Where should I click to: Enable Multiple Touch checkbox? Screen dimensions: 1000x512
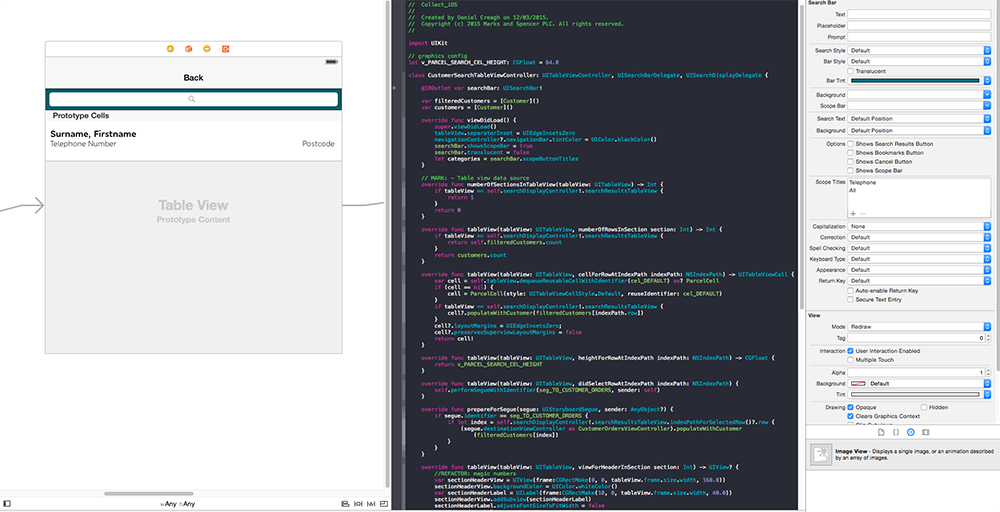850,360
